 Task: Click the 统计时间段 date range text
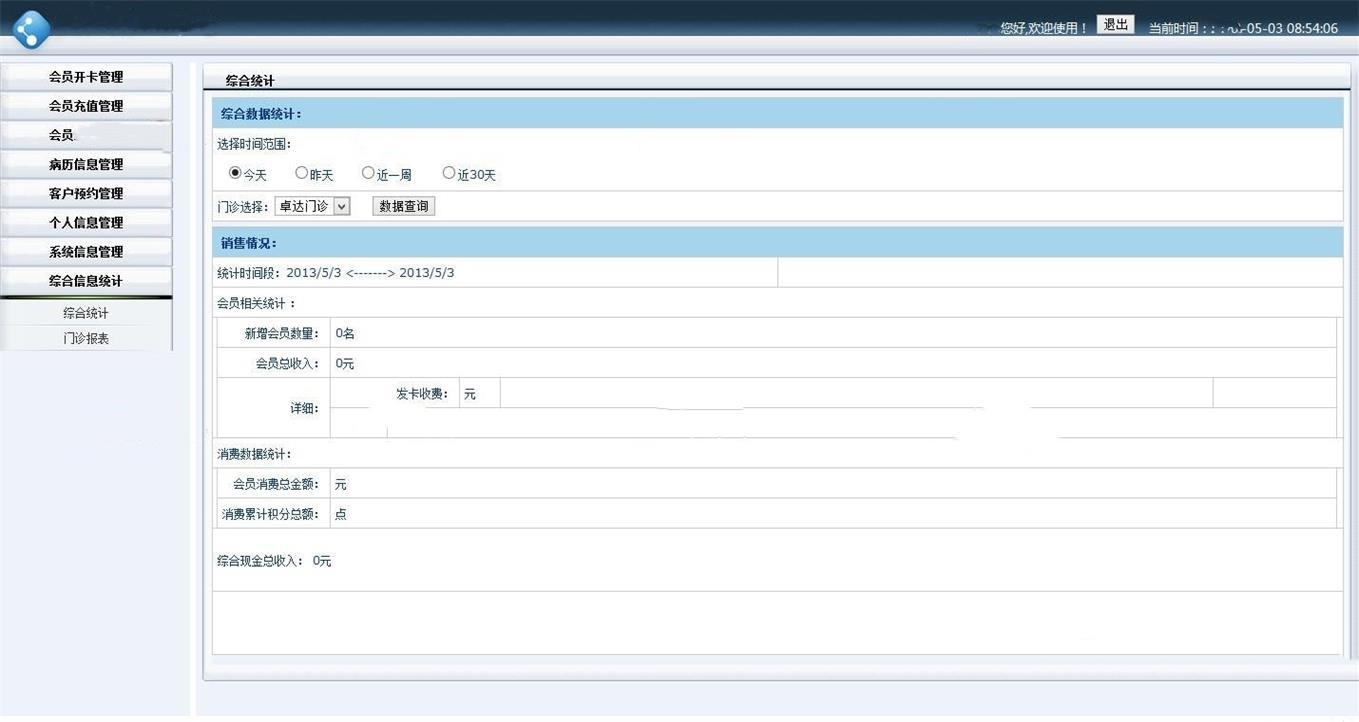pyautogui.click(x=336, y=273)
